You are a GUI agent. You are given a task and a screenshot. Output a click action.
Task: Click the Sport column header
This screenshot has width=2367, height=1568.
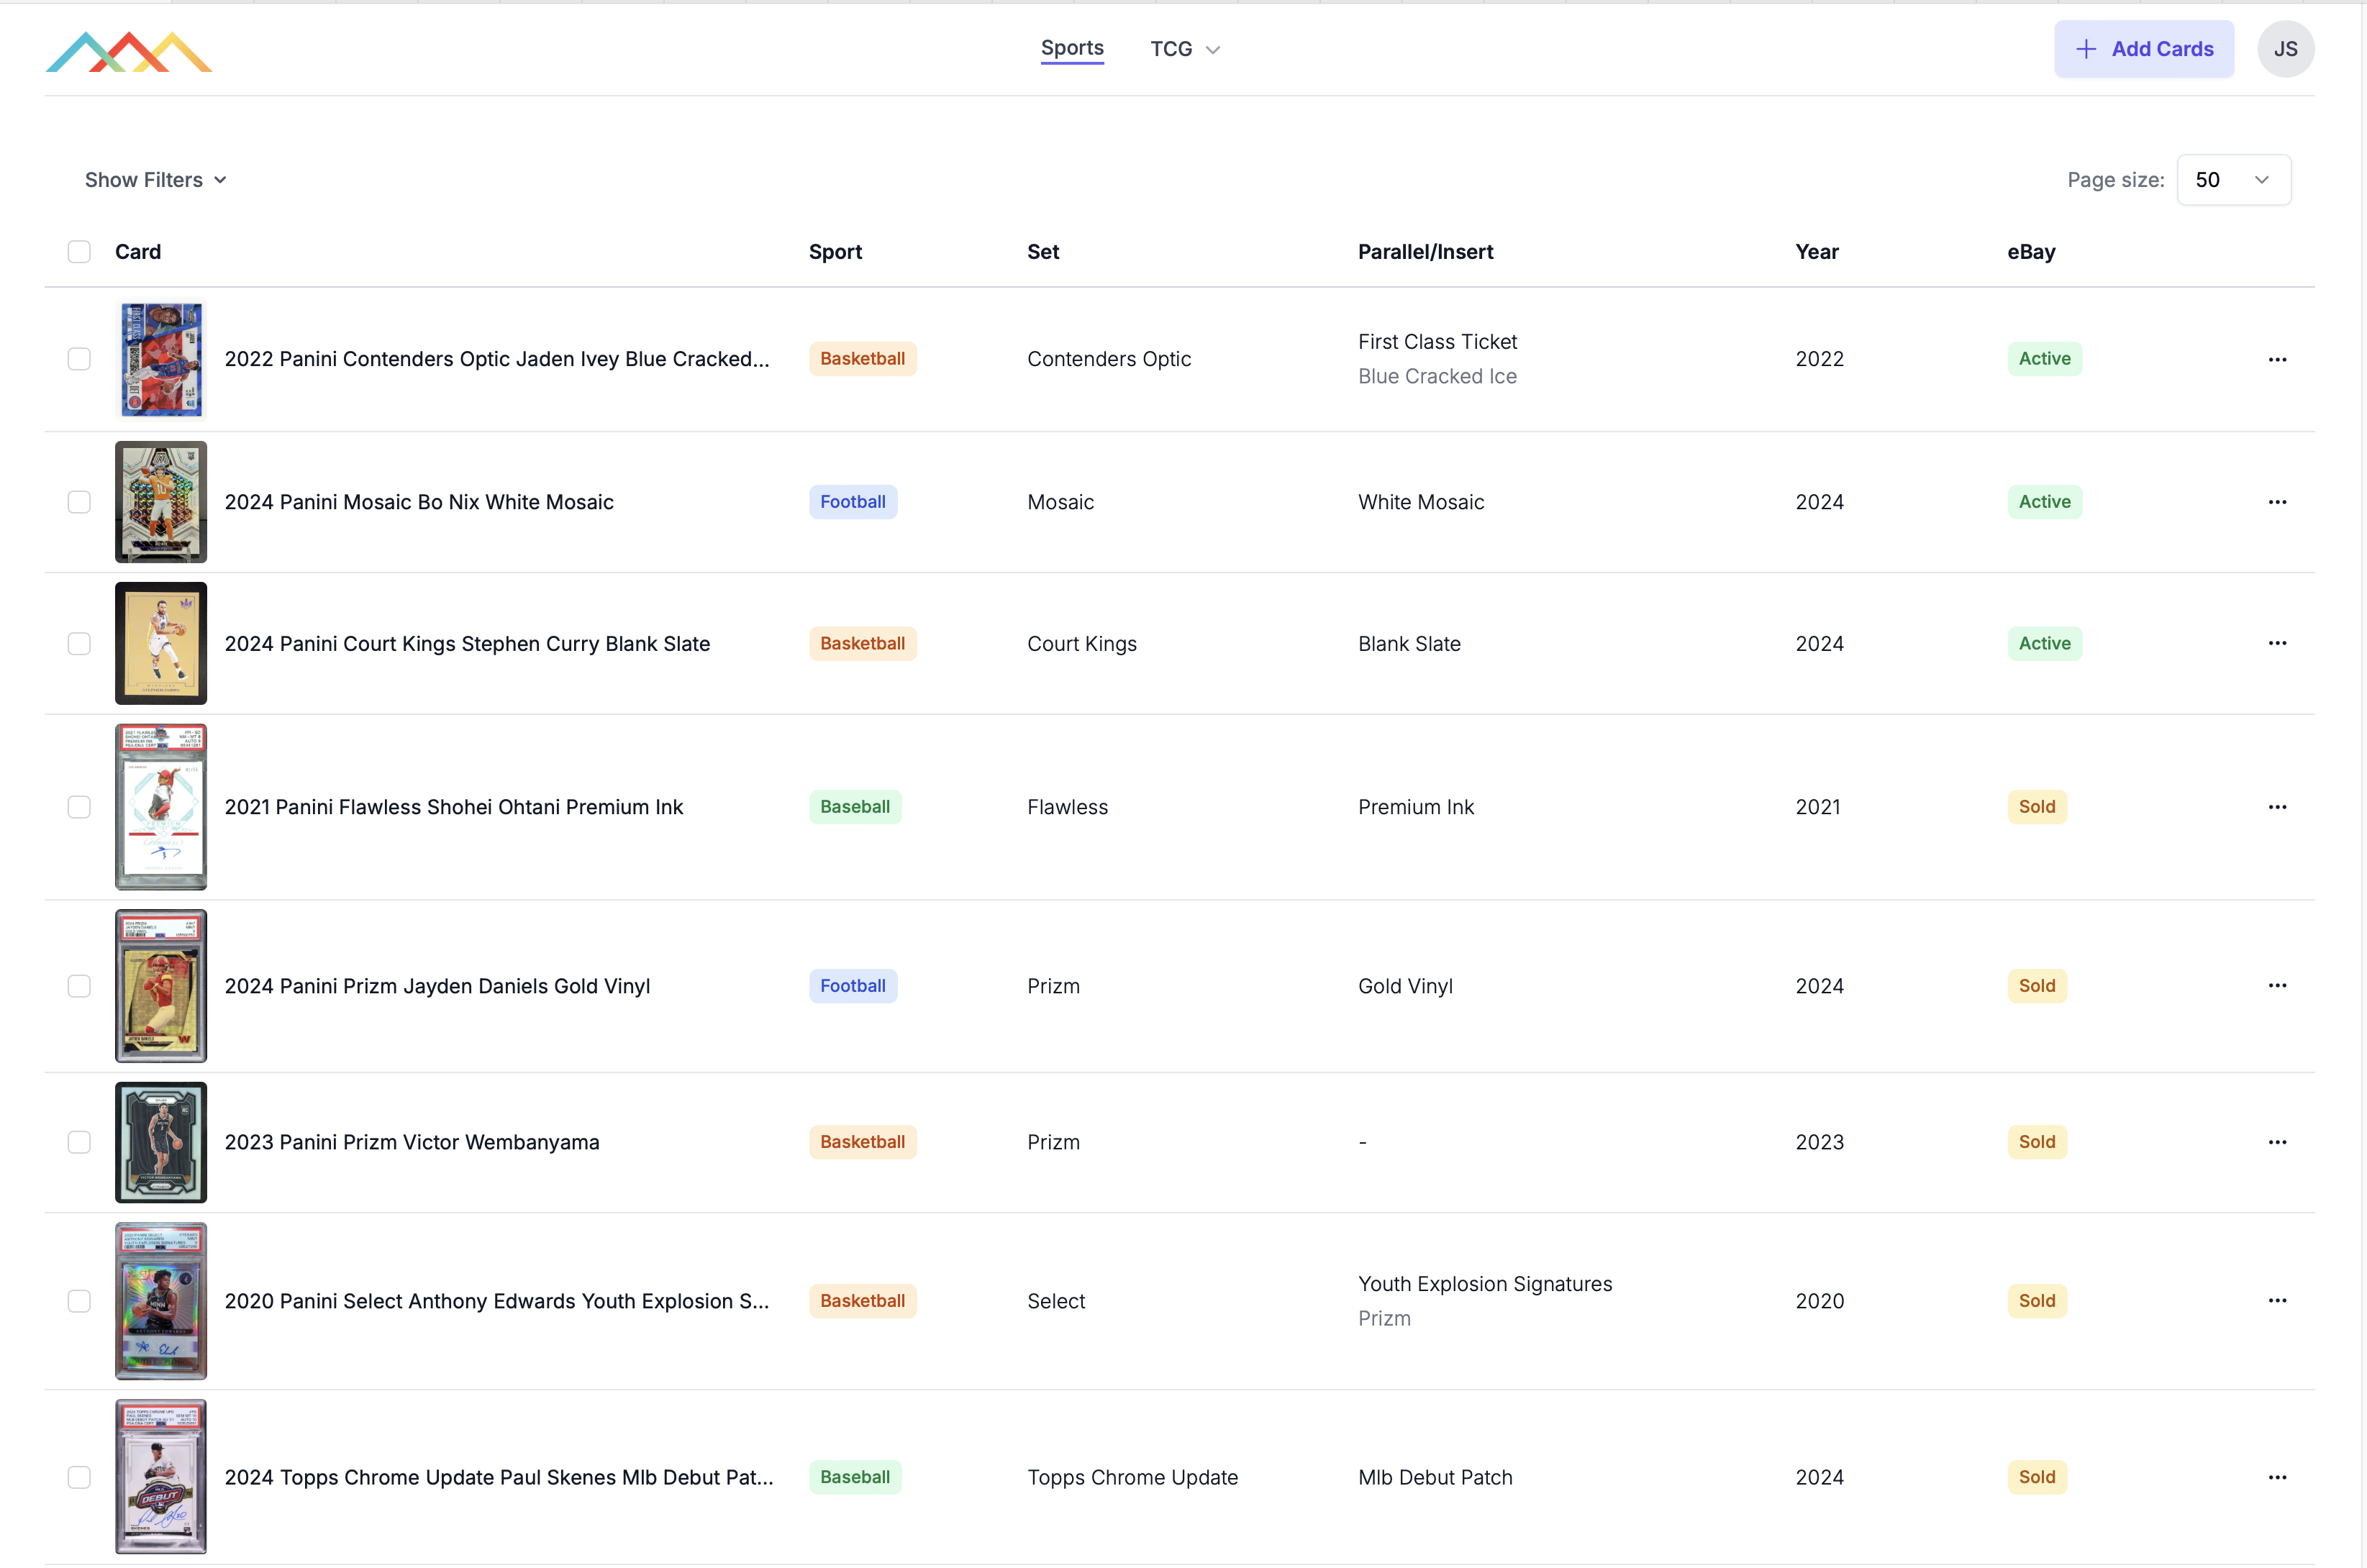(835, 252)
